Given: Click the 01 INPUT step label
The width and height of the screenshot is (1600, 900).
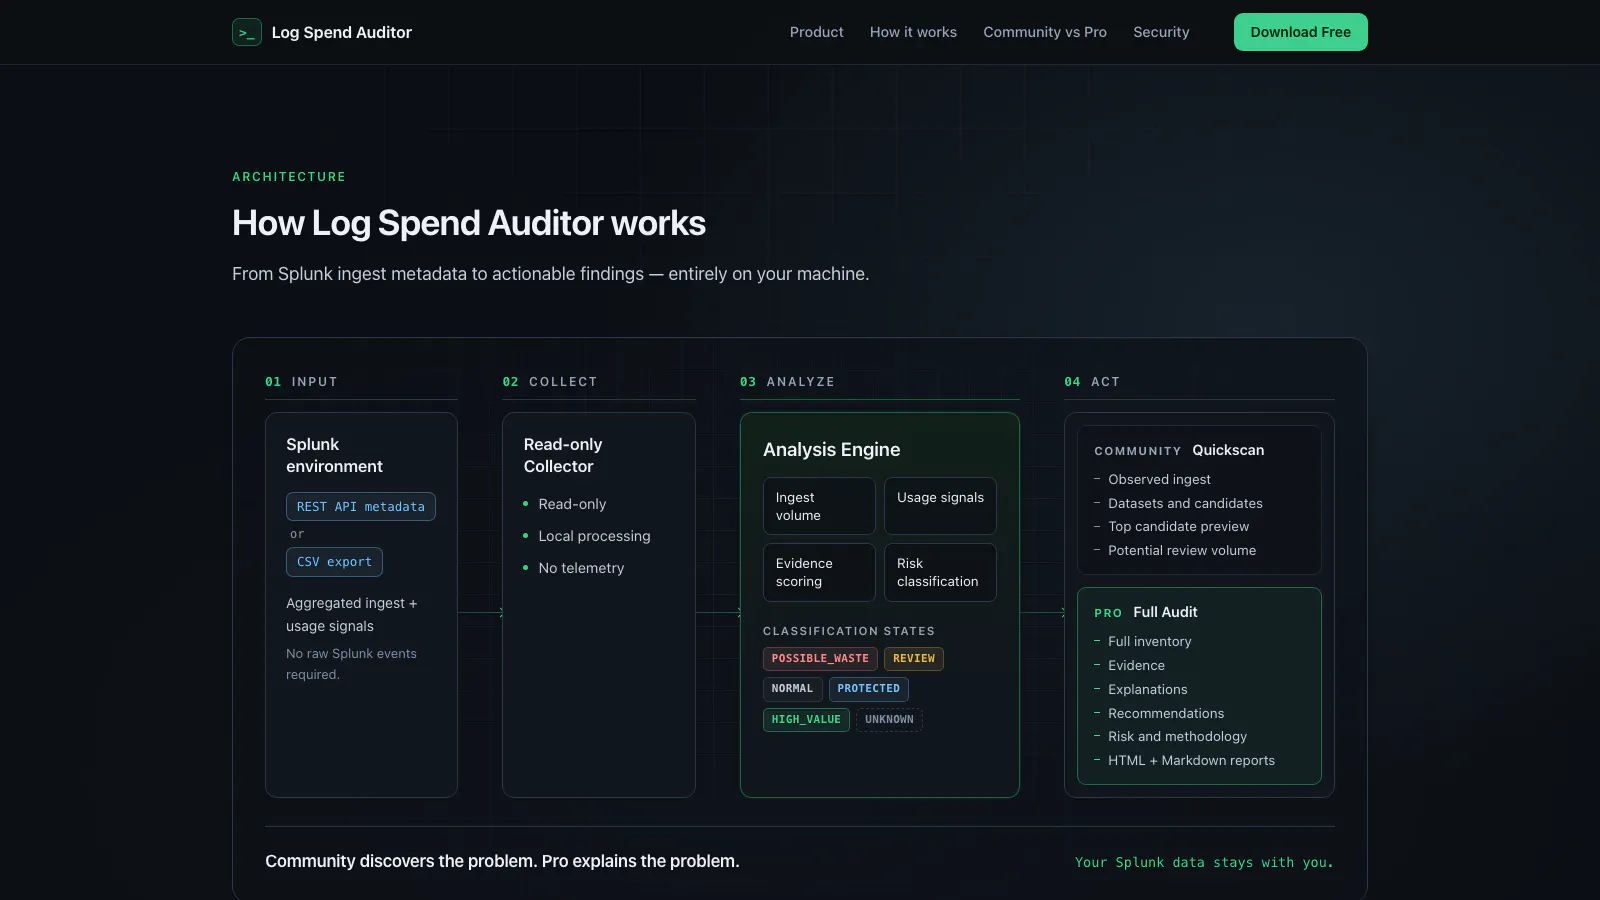Looking at the screenshot, I should (x=301, y=382).
